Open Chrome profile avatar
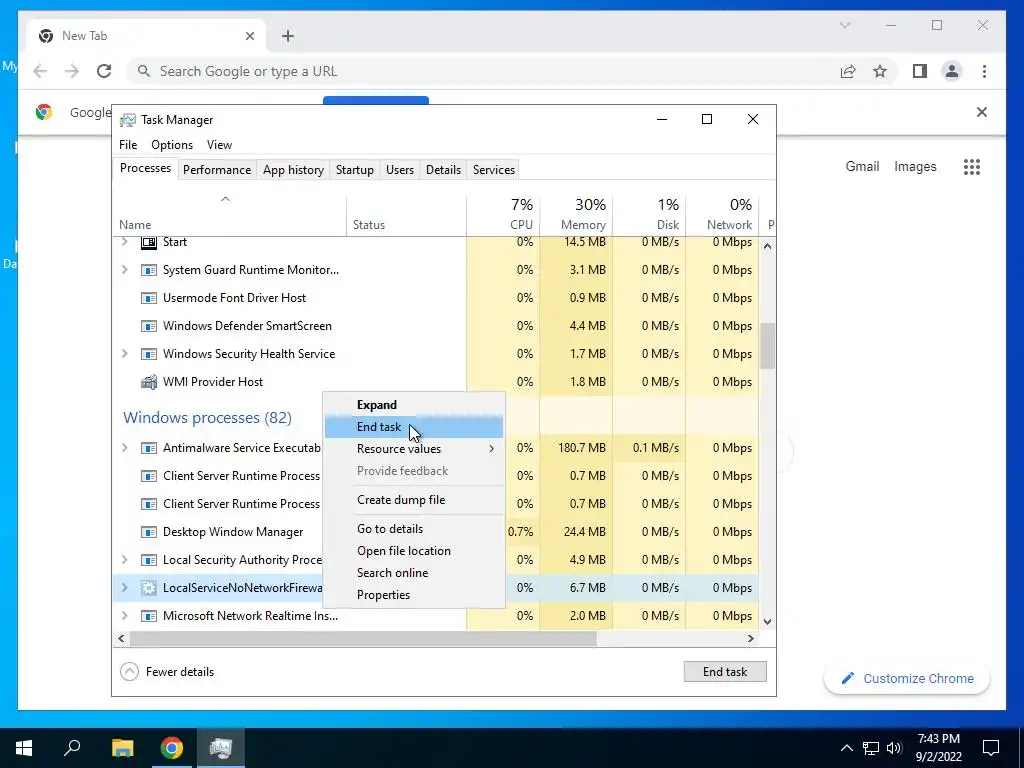The width and height of the screenshot is (1024, 768). [952, 71]
